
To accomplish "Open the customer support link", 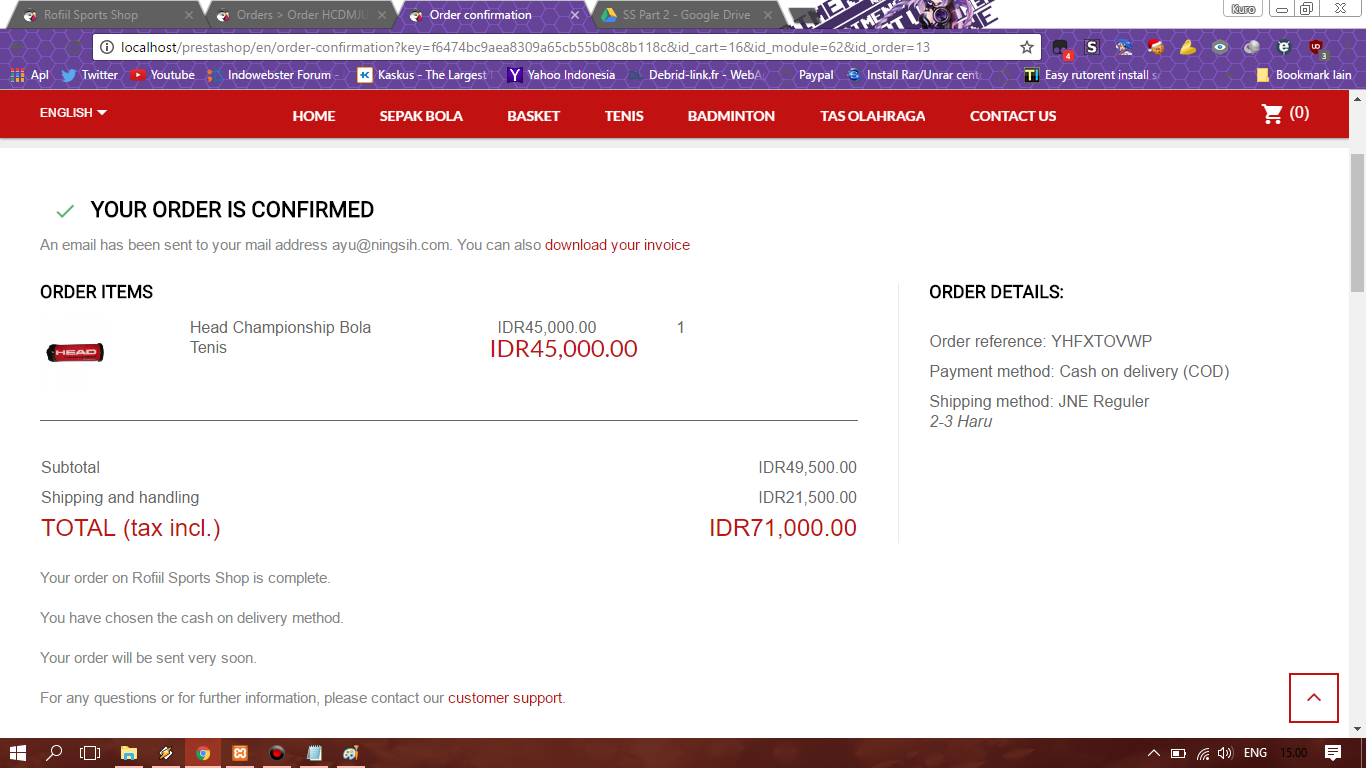I will click(505, 698).
